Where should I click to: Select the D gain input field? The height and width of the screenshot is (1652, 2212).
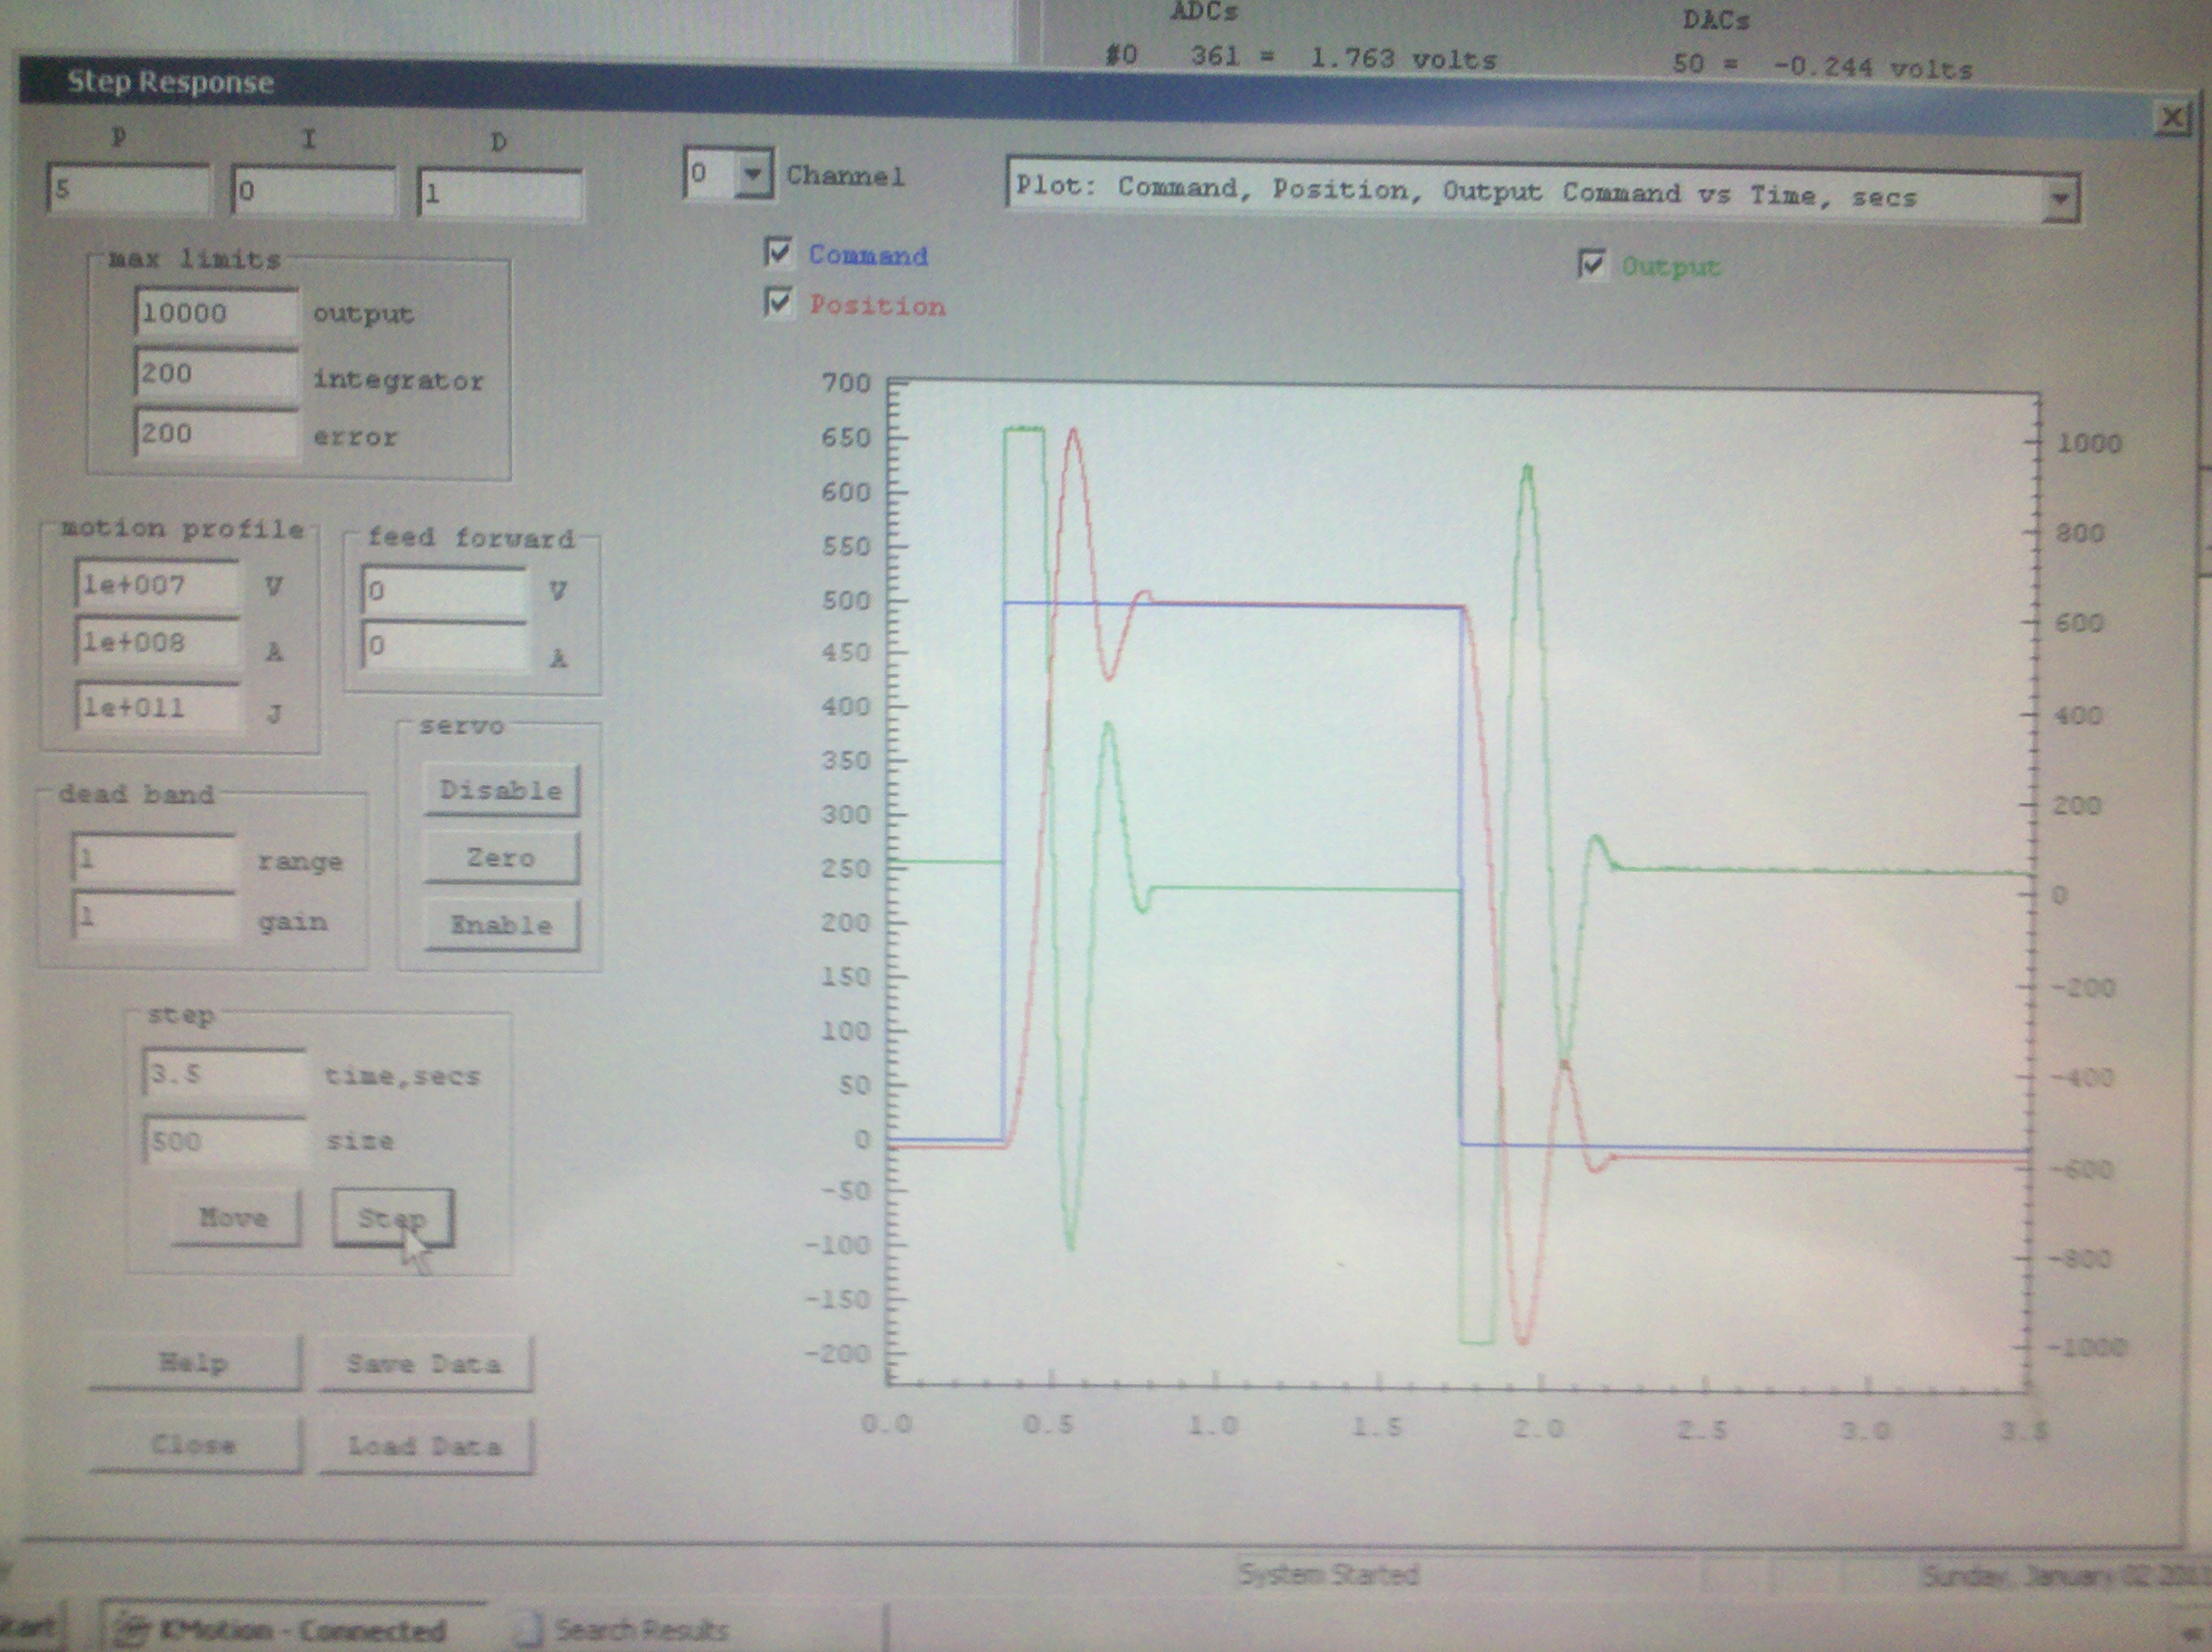coord(500,193)
